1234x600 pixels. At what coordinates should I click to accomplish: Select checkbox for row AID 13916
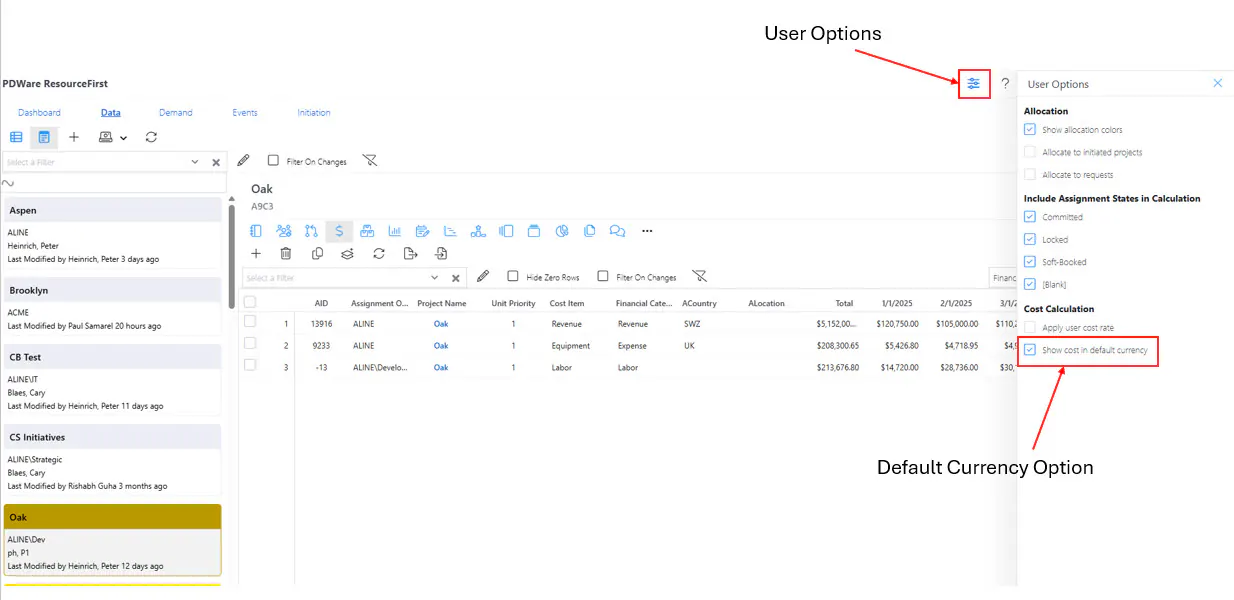(250, 322)
